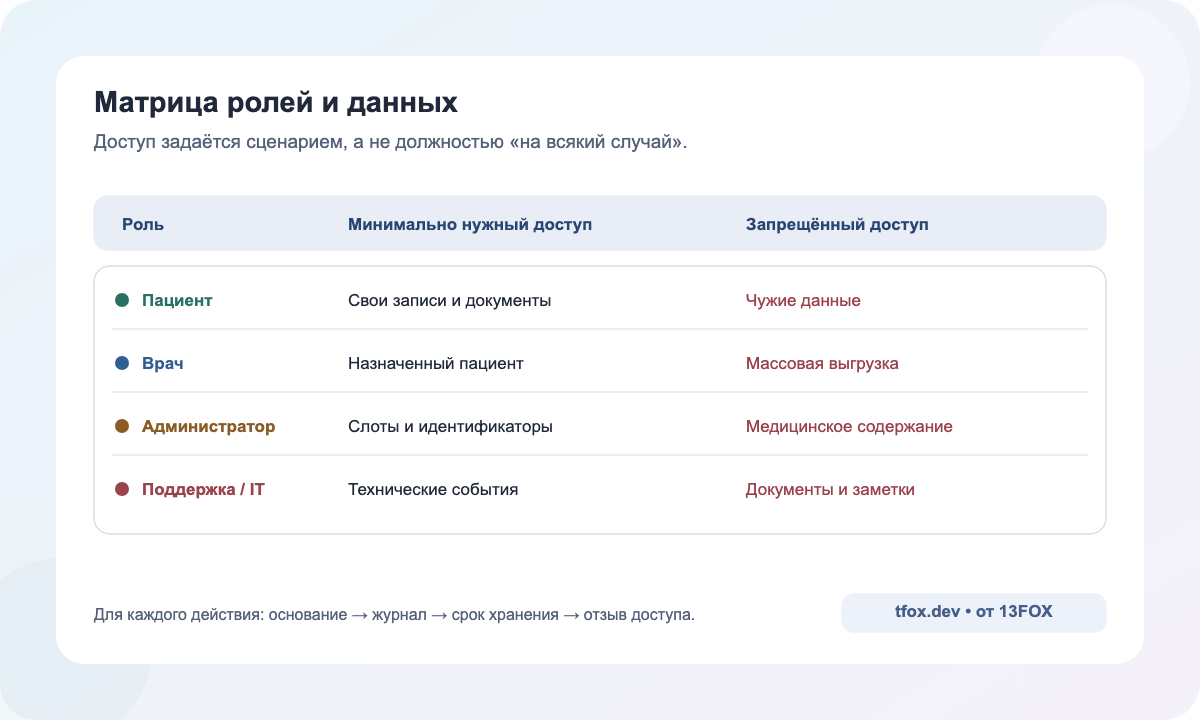Click the red text Медицинское содержание
Viewport: 1200px width, 720px height.
click(x=849, y=426)
